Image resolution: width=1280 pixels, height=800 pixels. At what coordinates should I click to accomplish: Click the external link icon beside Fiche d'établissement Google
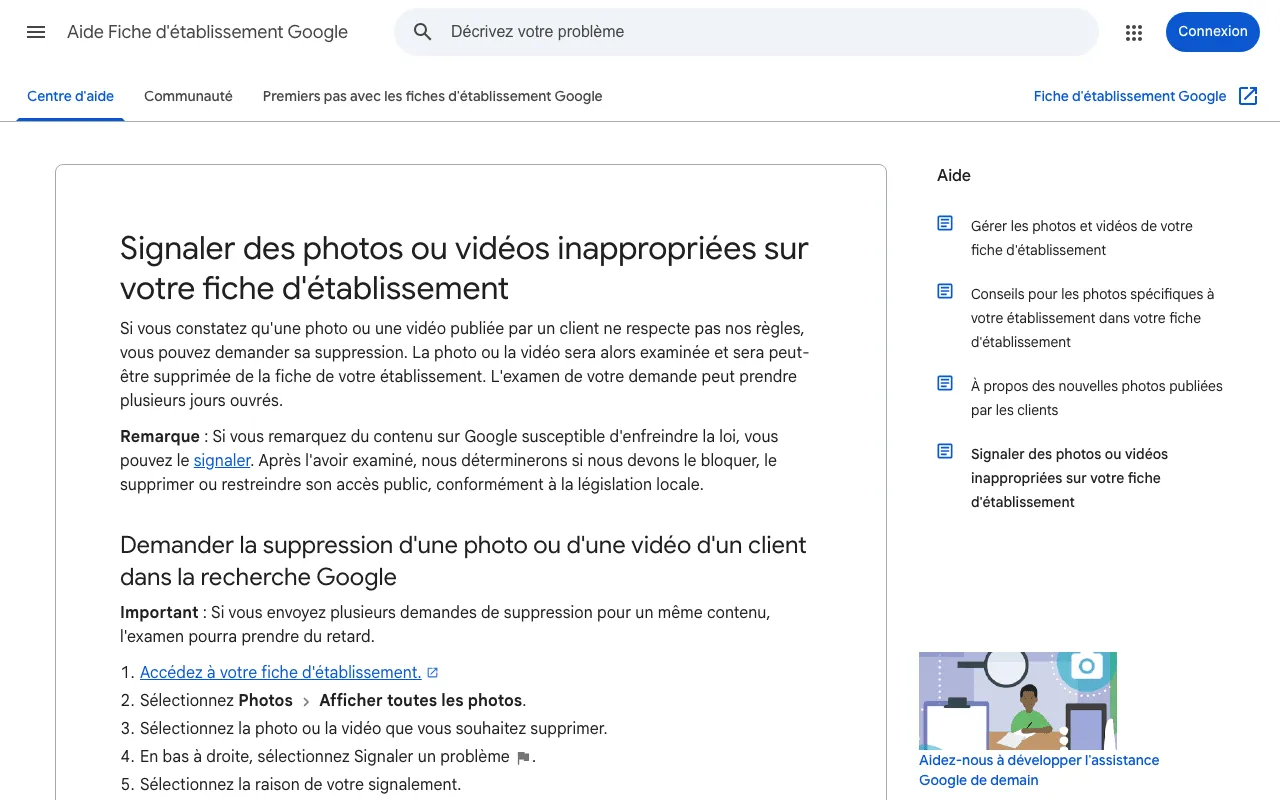click(1248, 96)
